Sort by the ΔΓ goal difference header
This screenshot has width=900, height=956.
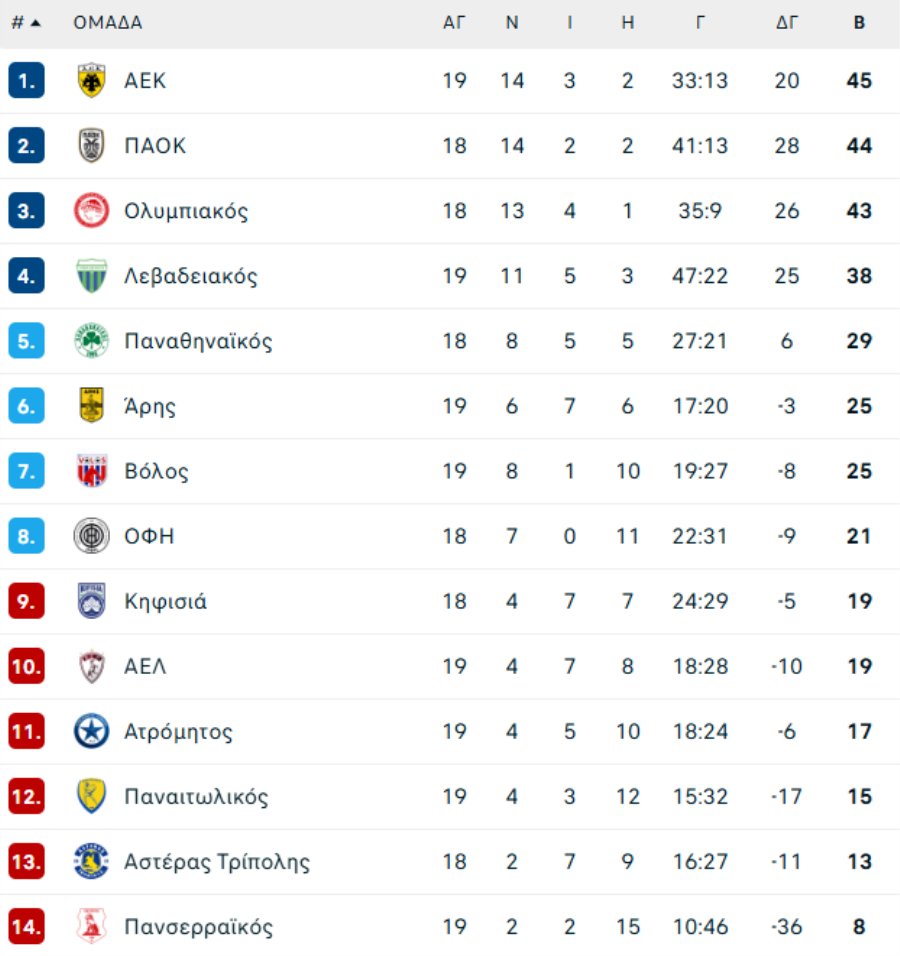(787, 23)
